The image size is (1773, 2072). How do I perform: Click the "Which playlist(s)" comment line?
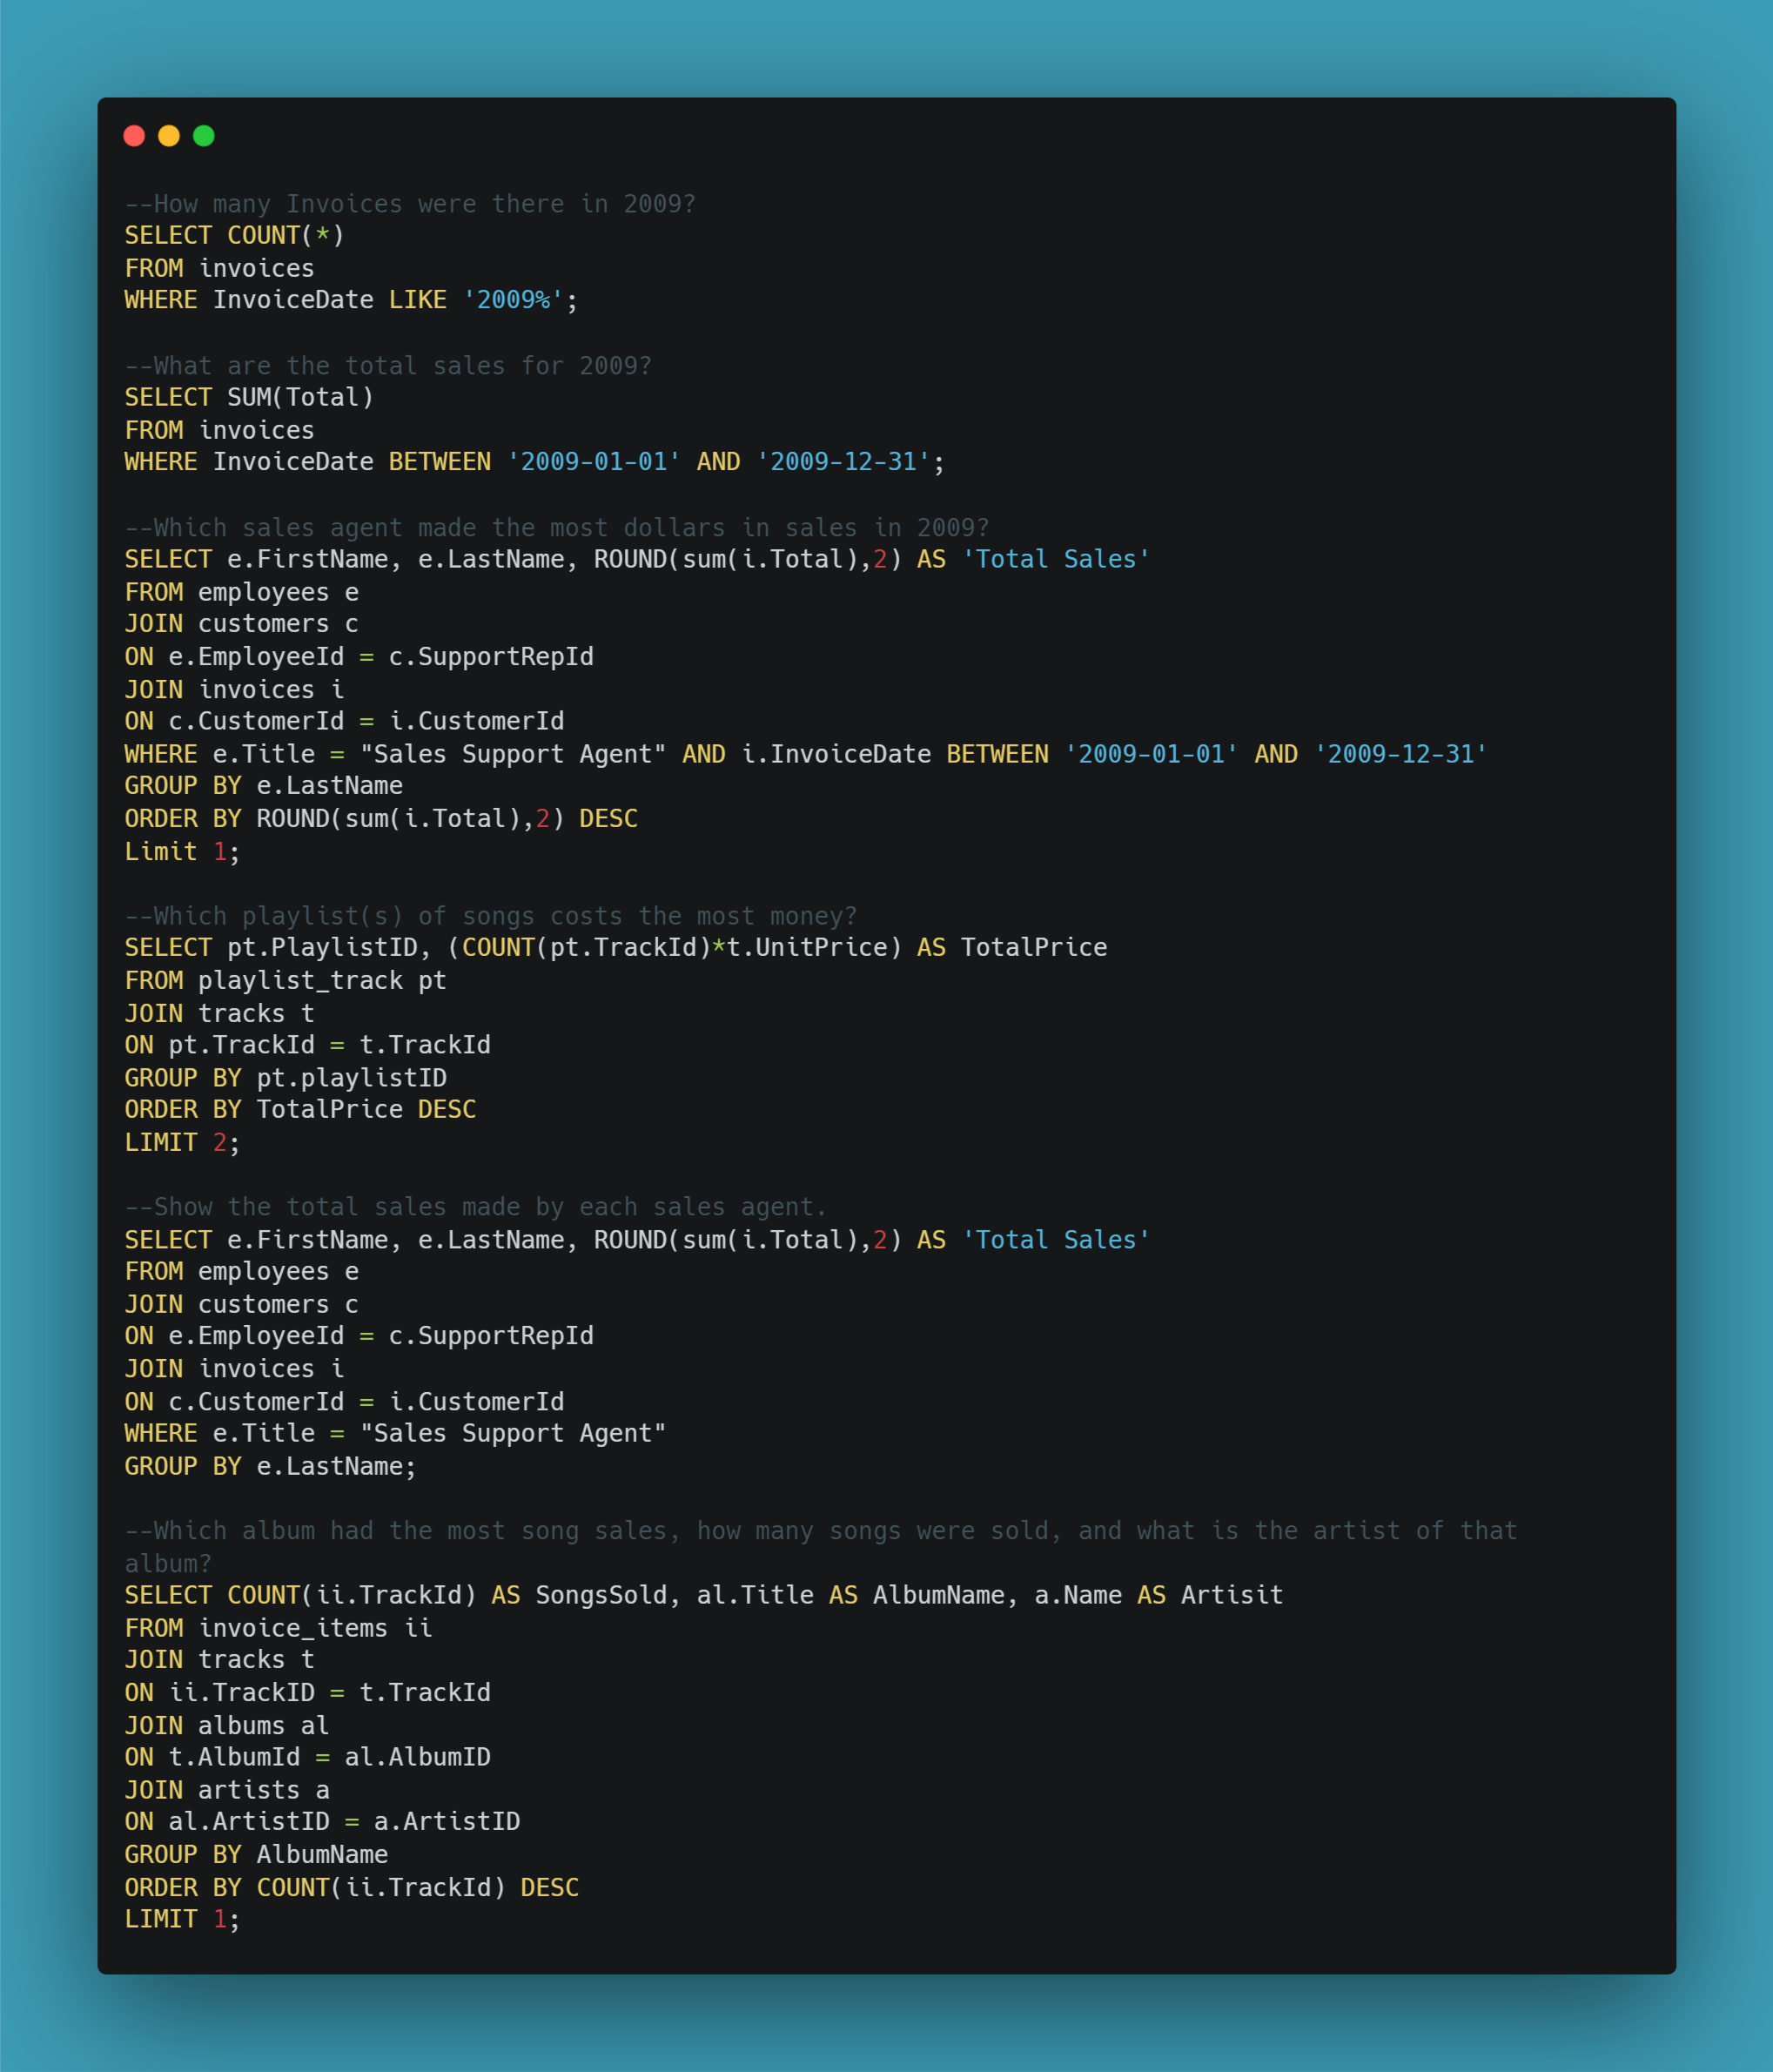490,916
